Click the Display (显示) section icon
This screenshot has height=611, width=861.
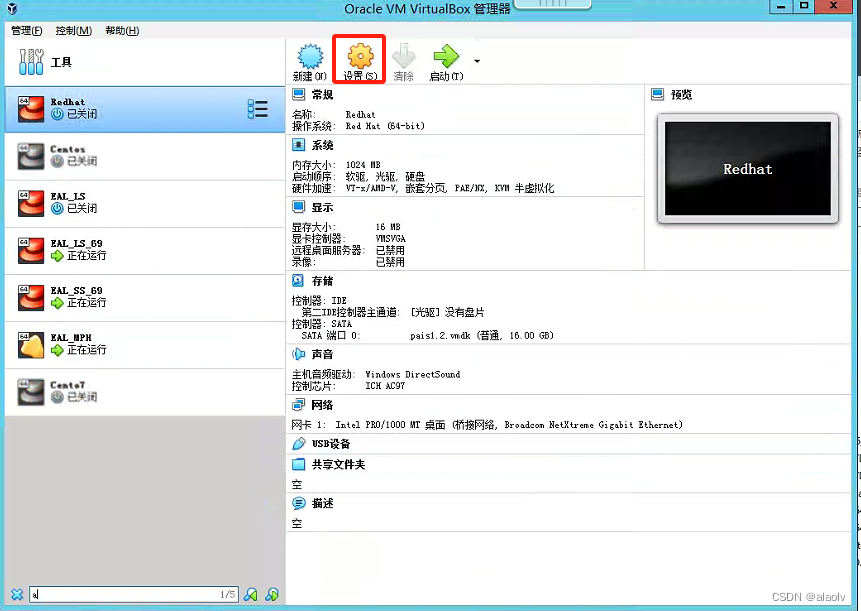tap(299, 207)
